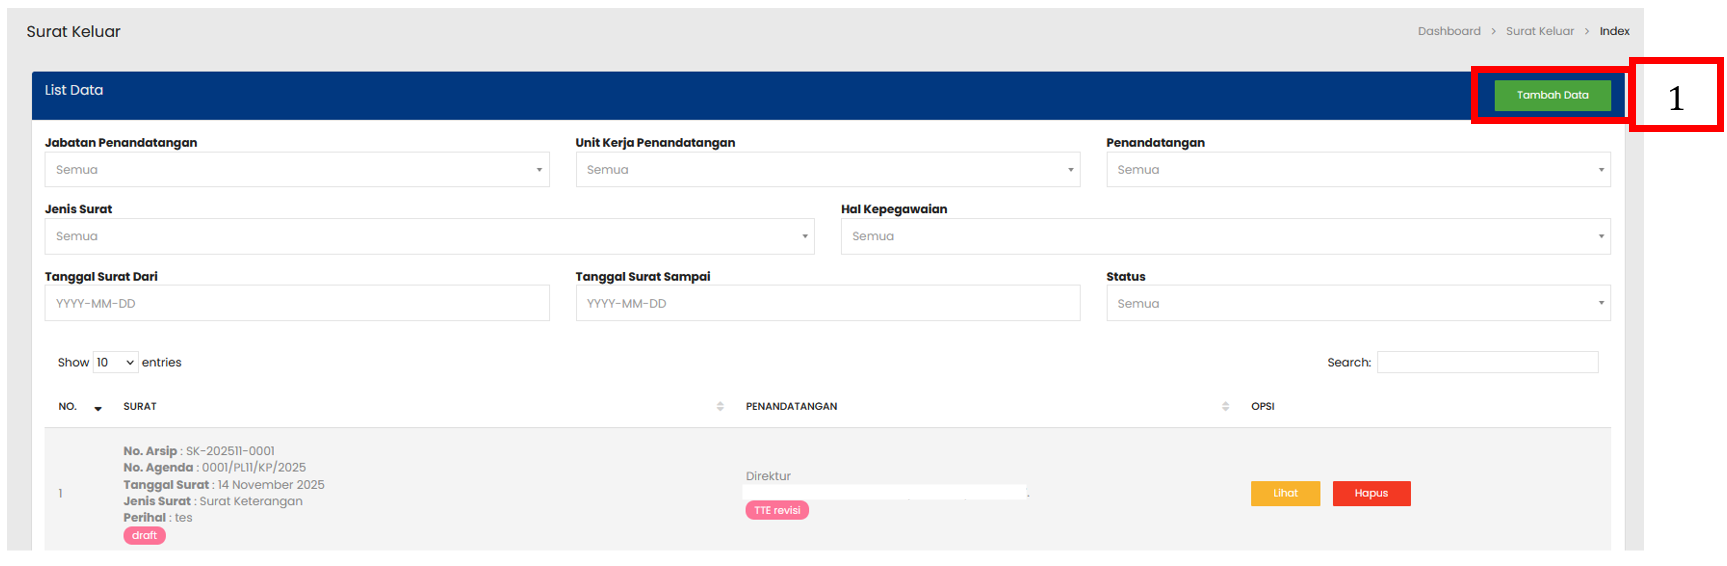Click the pink draft status badge
Screen dimensions: 1727x566
(145, 536)
